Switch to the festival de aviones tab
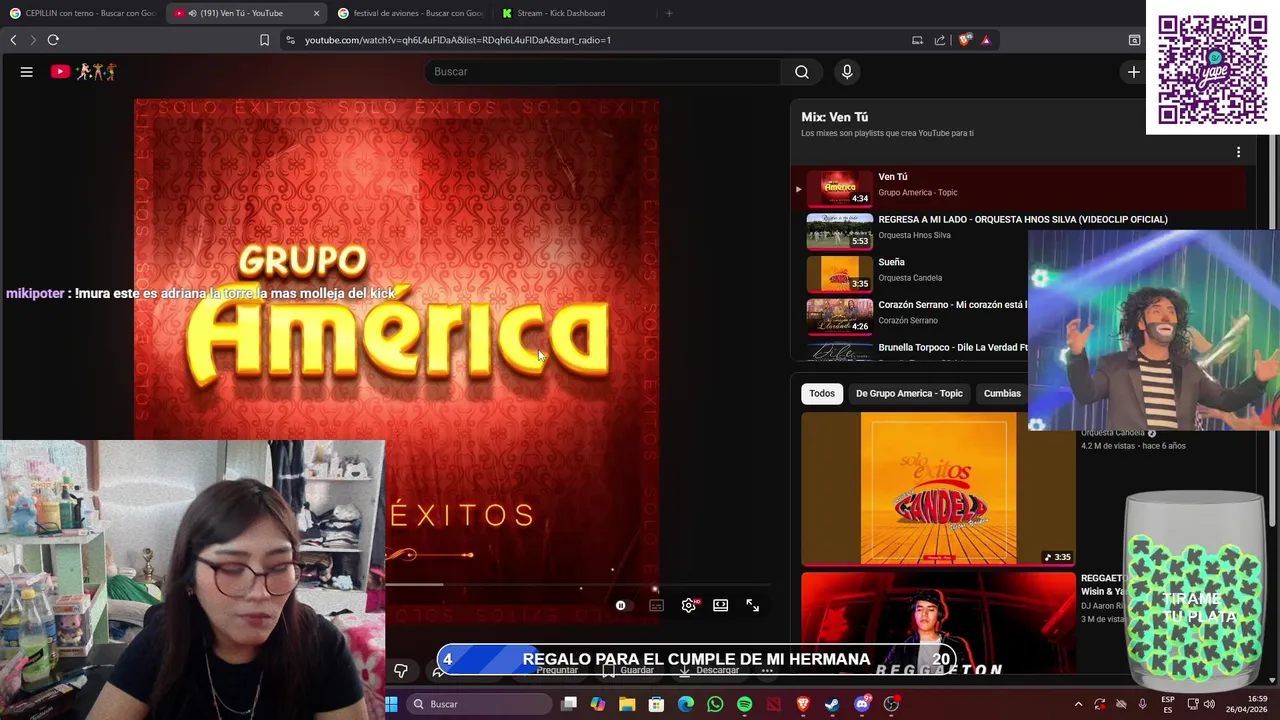The width and height of the screenshot is (1280, 720). [x=410, y=13]
